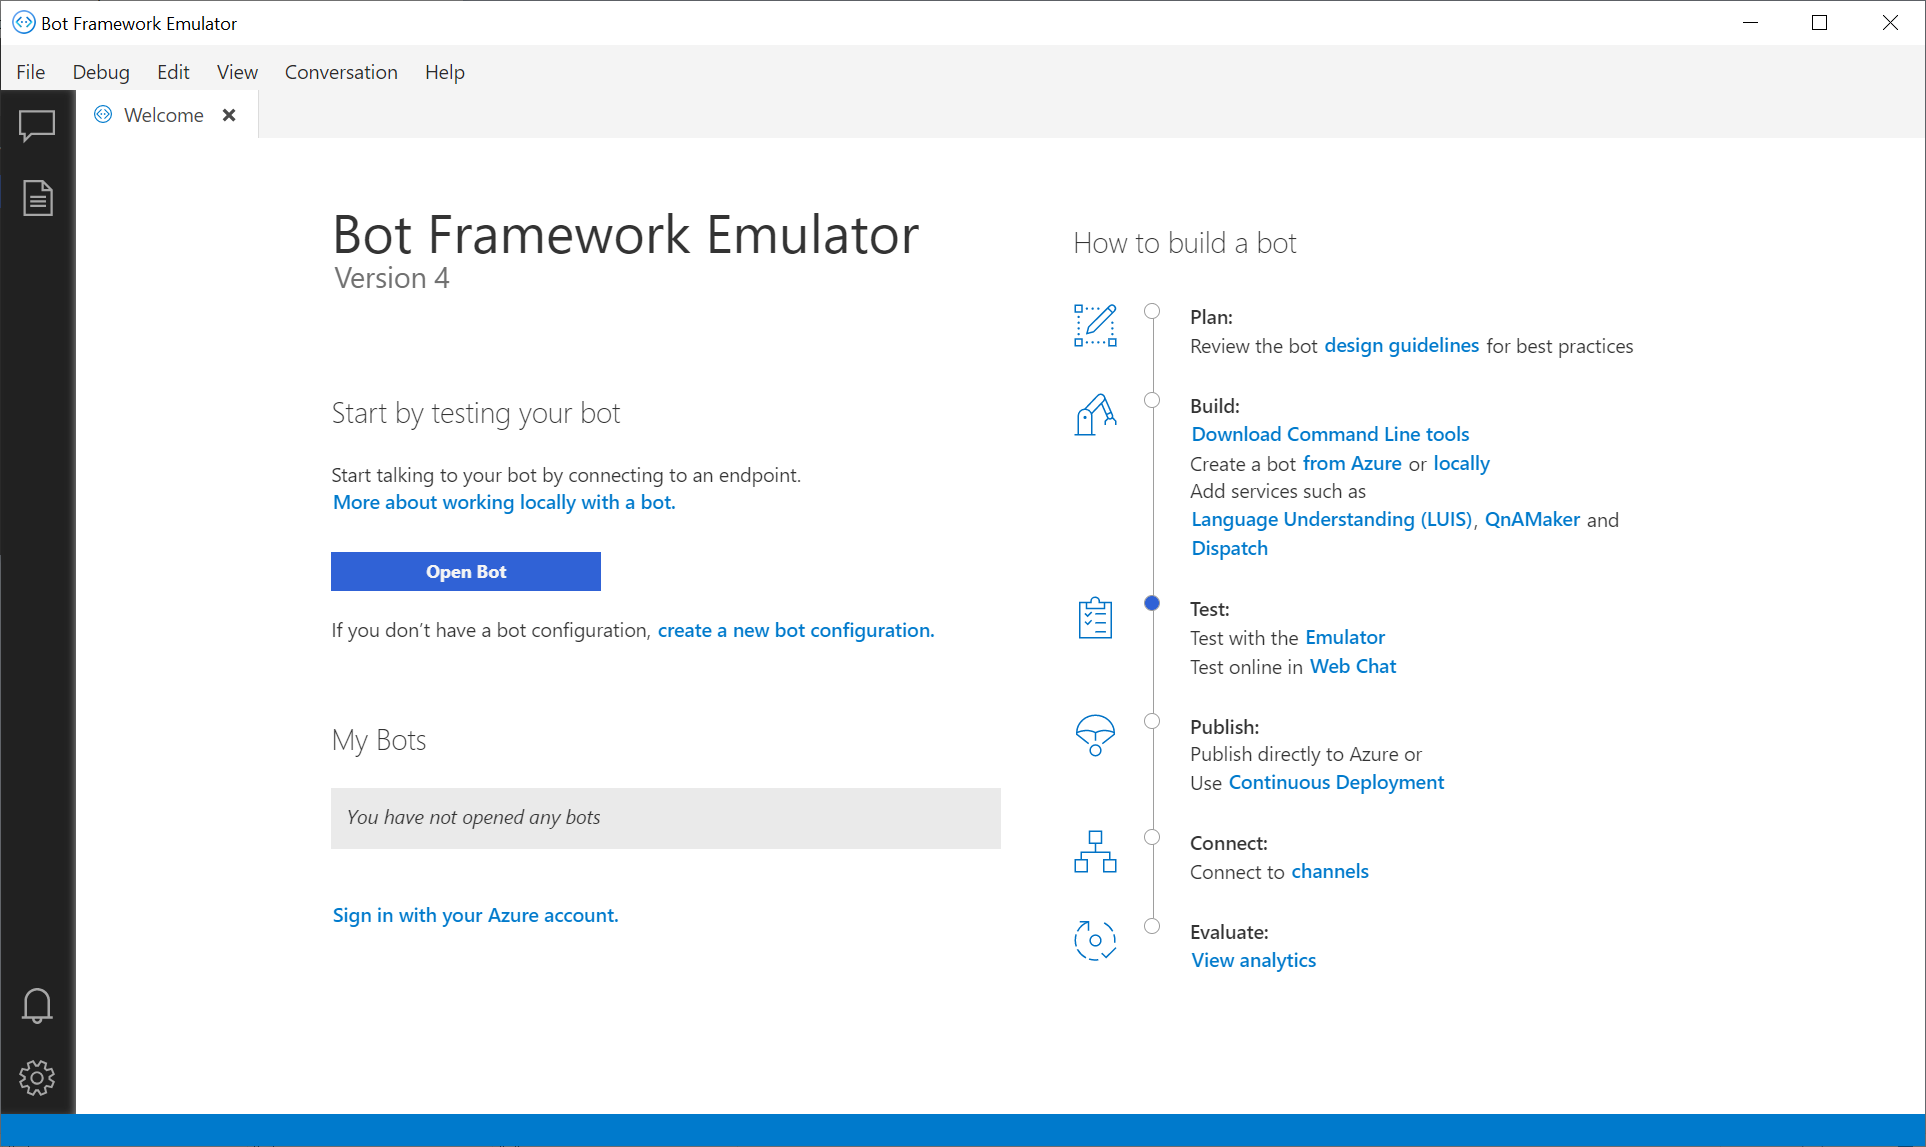Close the Welcome tab
The width and height of the screenshot is (1926, 1147).
click(x=229, y=115)
